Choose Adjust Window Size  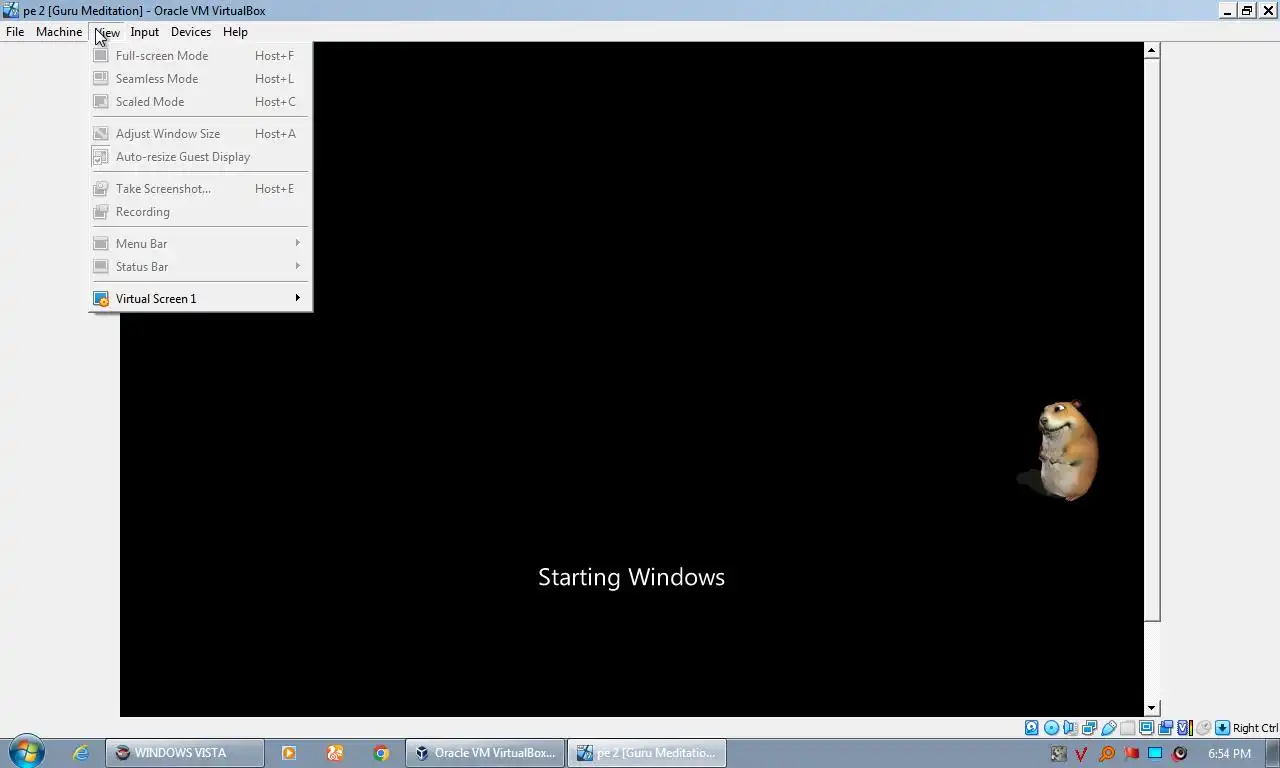[201, 134]
